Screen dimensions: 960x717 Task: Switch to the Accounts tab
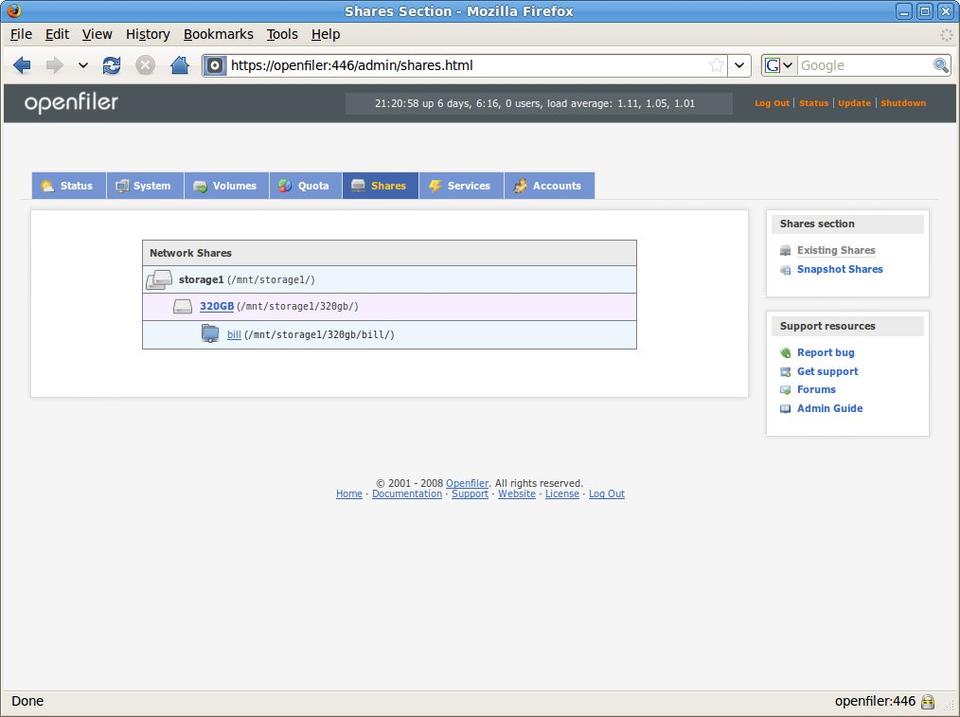point(548,186)
